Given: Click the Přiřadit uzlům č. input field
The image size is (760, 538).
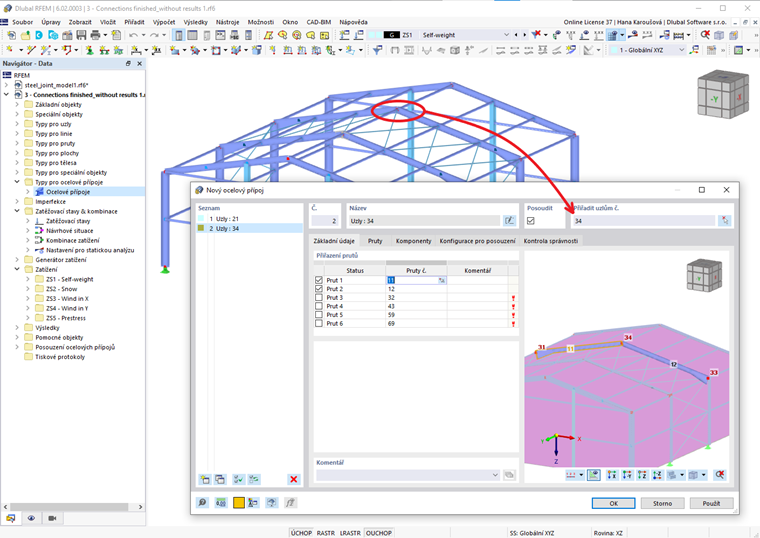Looking at the screenshot, I should pos(643,221).
